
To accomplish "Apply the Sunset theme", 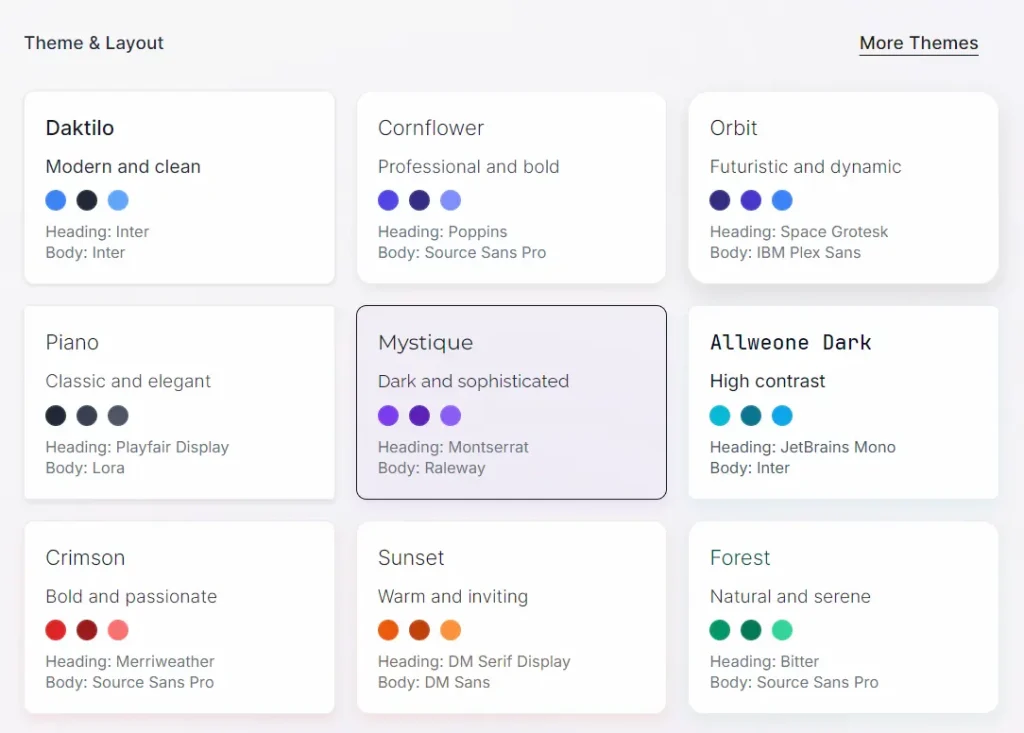I will (x=511, y=617).
